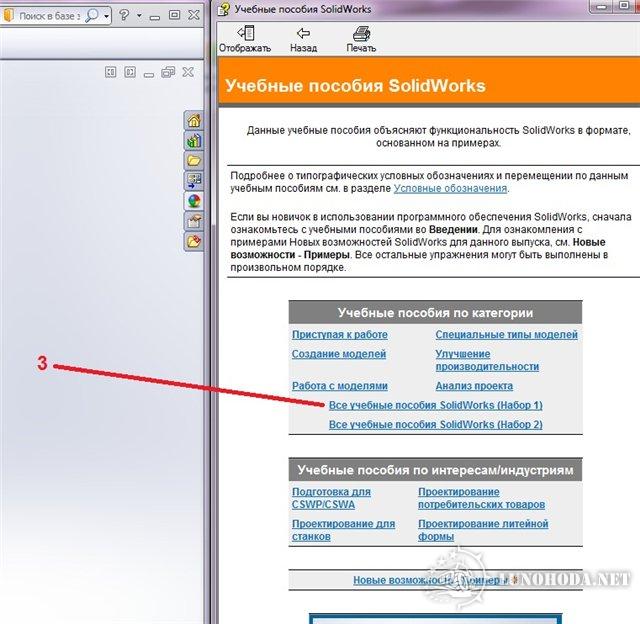Open the 'Условные обозначения' link
This screenshot has width=640, height=624.
pyautogui.click(x=450, y=189)
